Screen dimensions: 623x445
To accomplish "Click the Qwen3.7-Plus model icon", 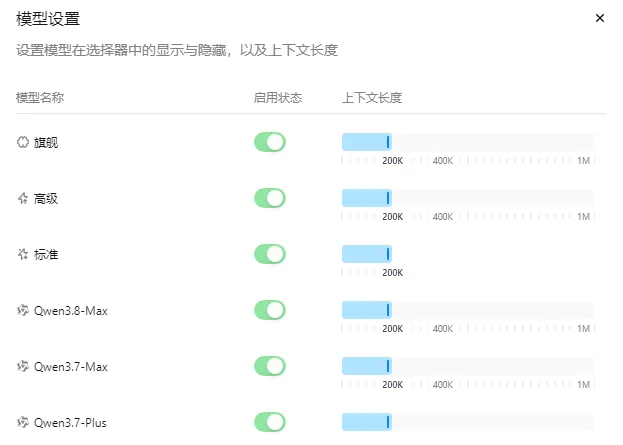I will (x=23, y=422).
